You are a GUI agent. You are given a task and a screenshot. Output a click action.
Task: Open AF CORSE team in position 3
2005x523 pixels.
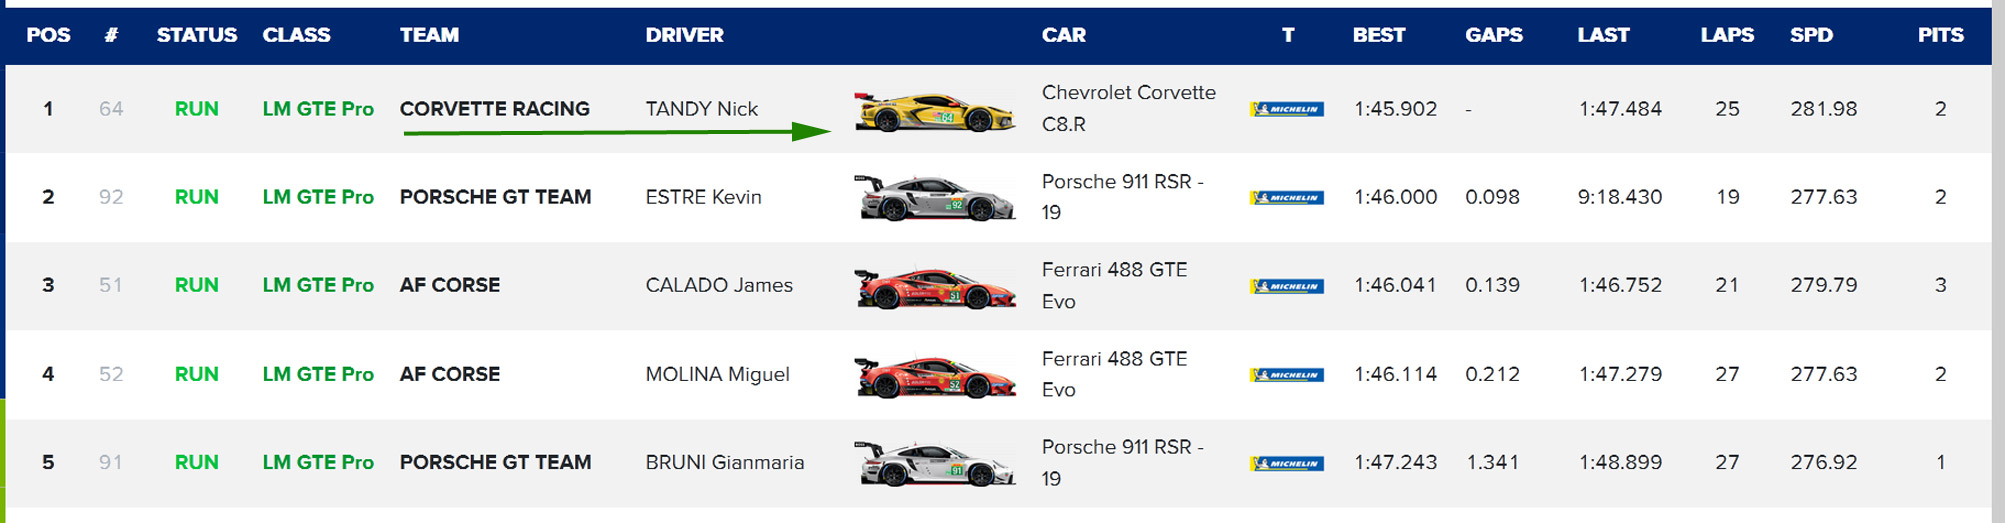point(450,285)
